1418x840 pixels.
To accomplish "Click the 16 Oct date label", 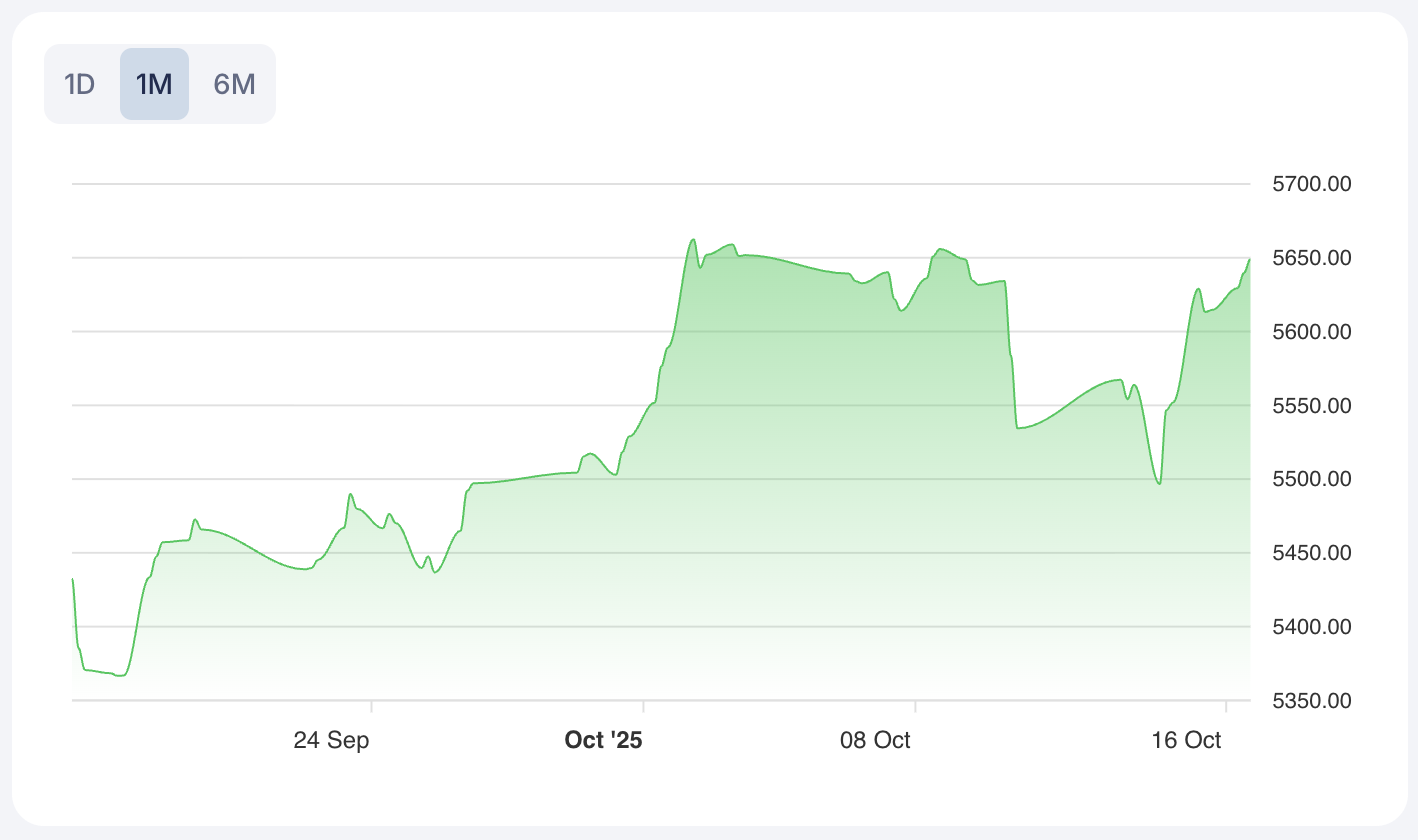I will (x=1186, y=740).
